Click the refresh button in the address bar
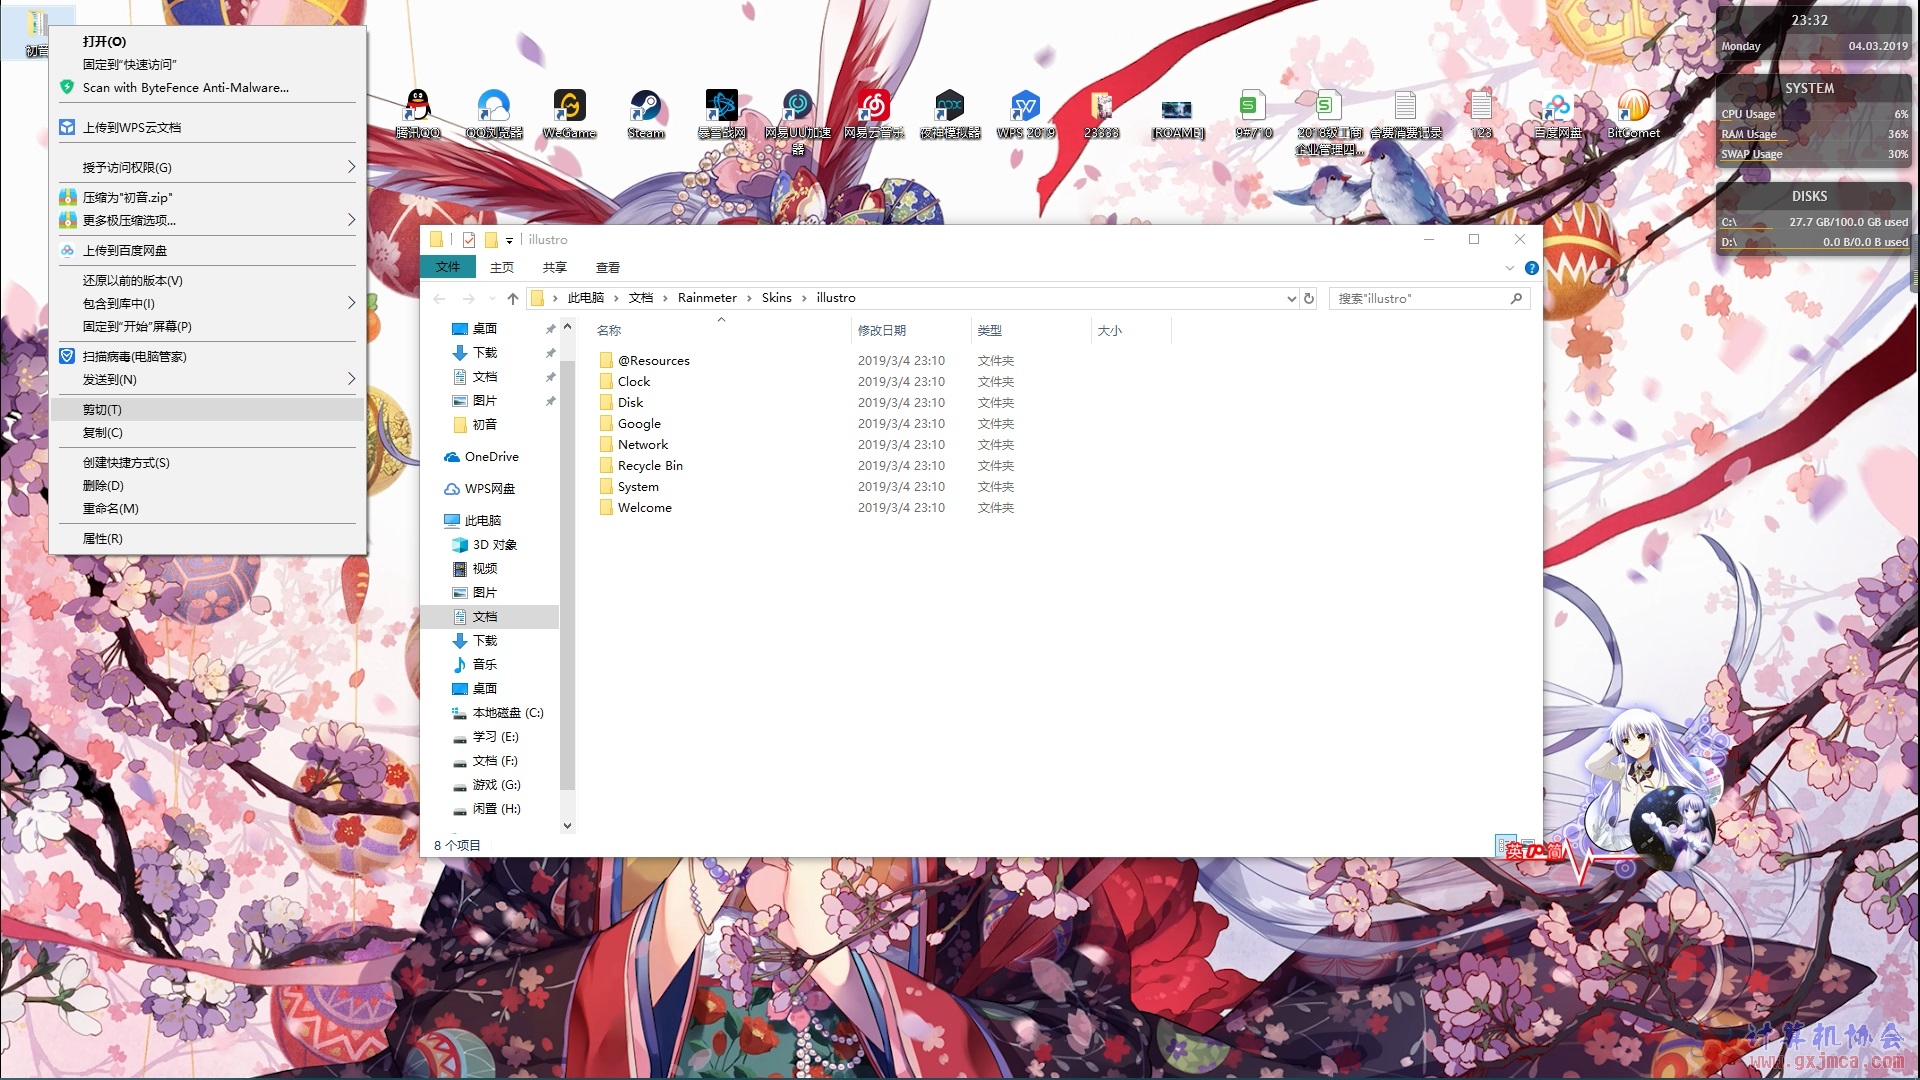Viewport: 1920px width, 1080px height. [x=1308, y=298]
